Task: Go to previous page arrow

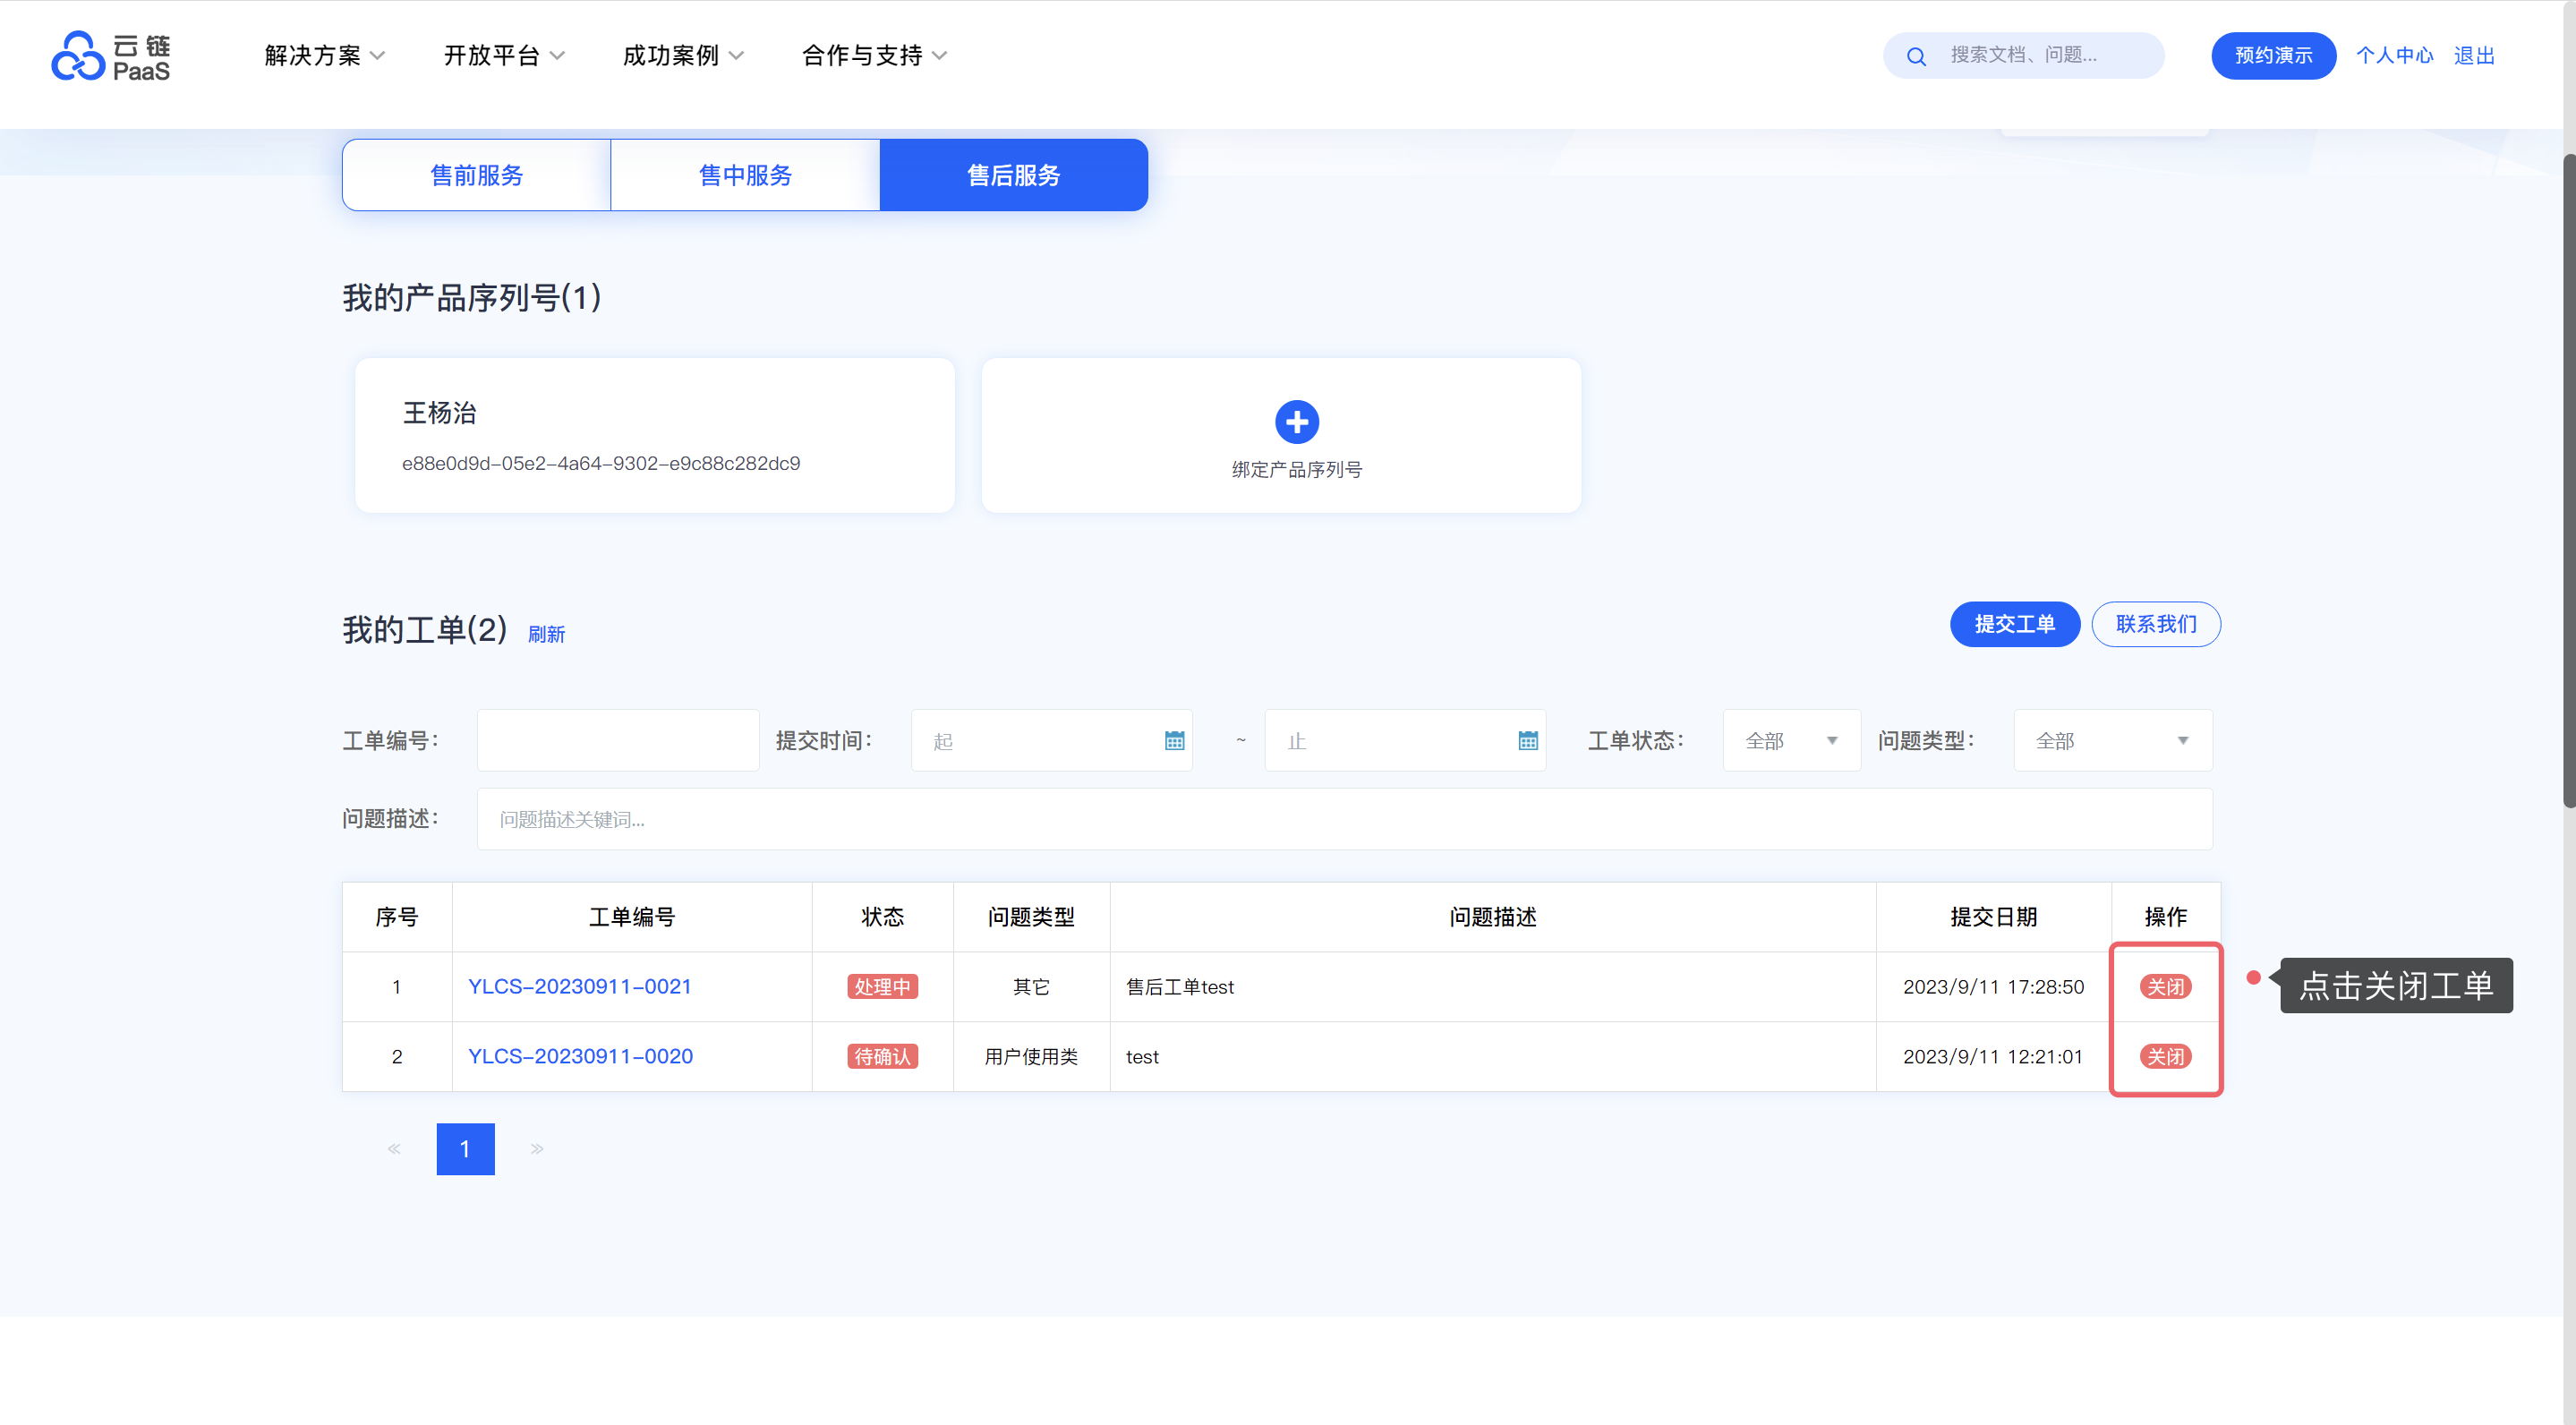Action: point(394,1148)
